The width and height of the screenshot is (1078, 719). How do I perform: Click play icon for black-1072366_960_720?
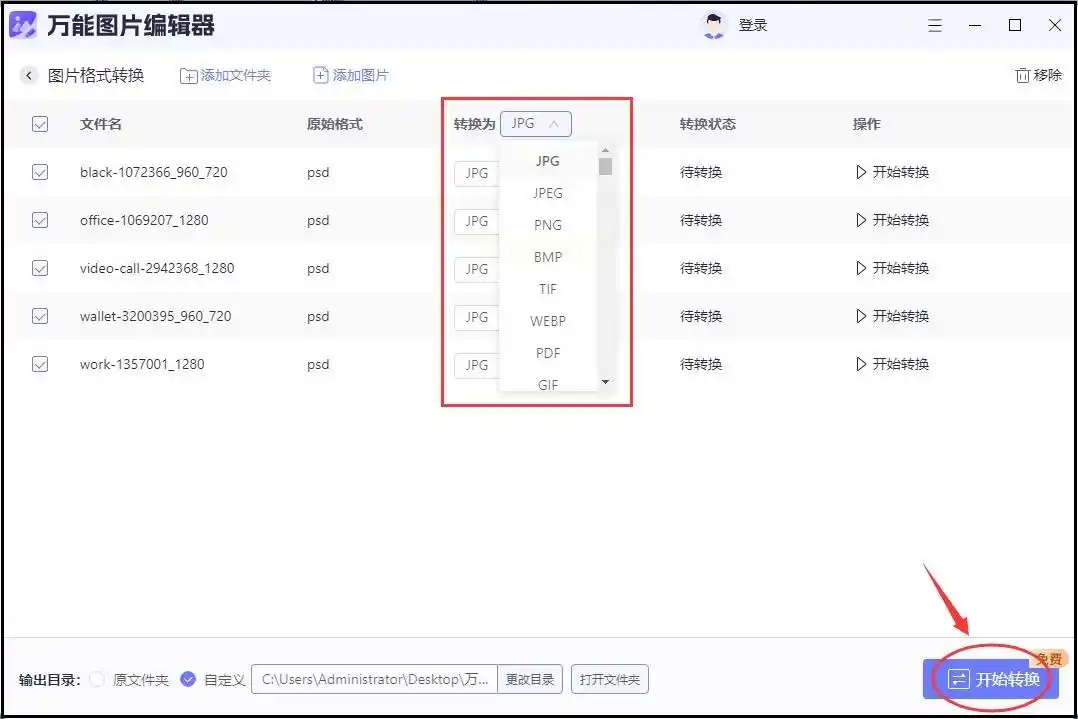point(861,172)
